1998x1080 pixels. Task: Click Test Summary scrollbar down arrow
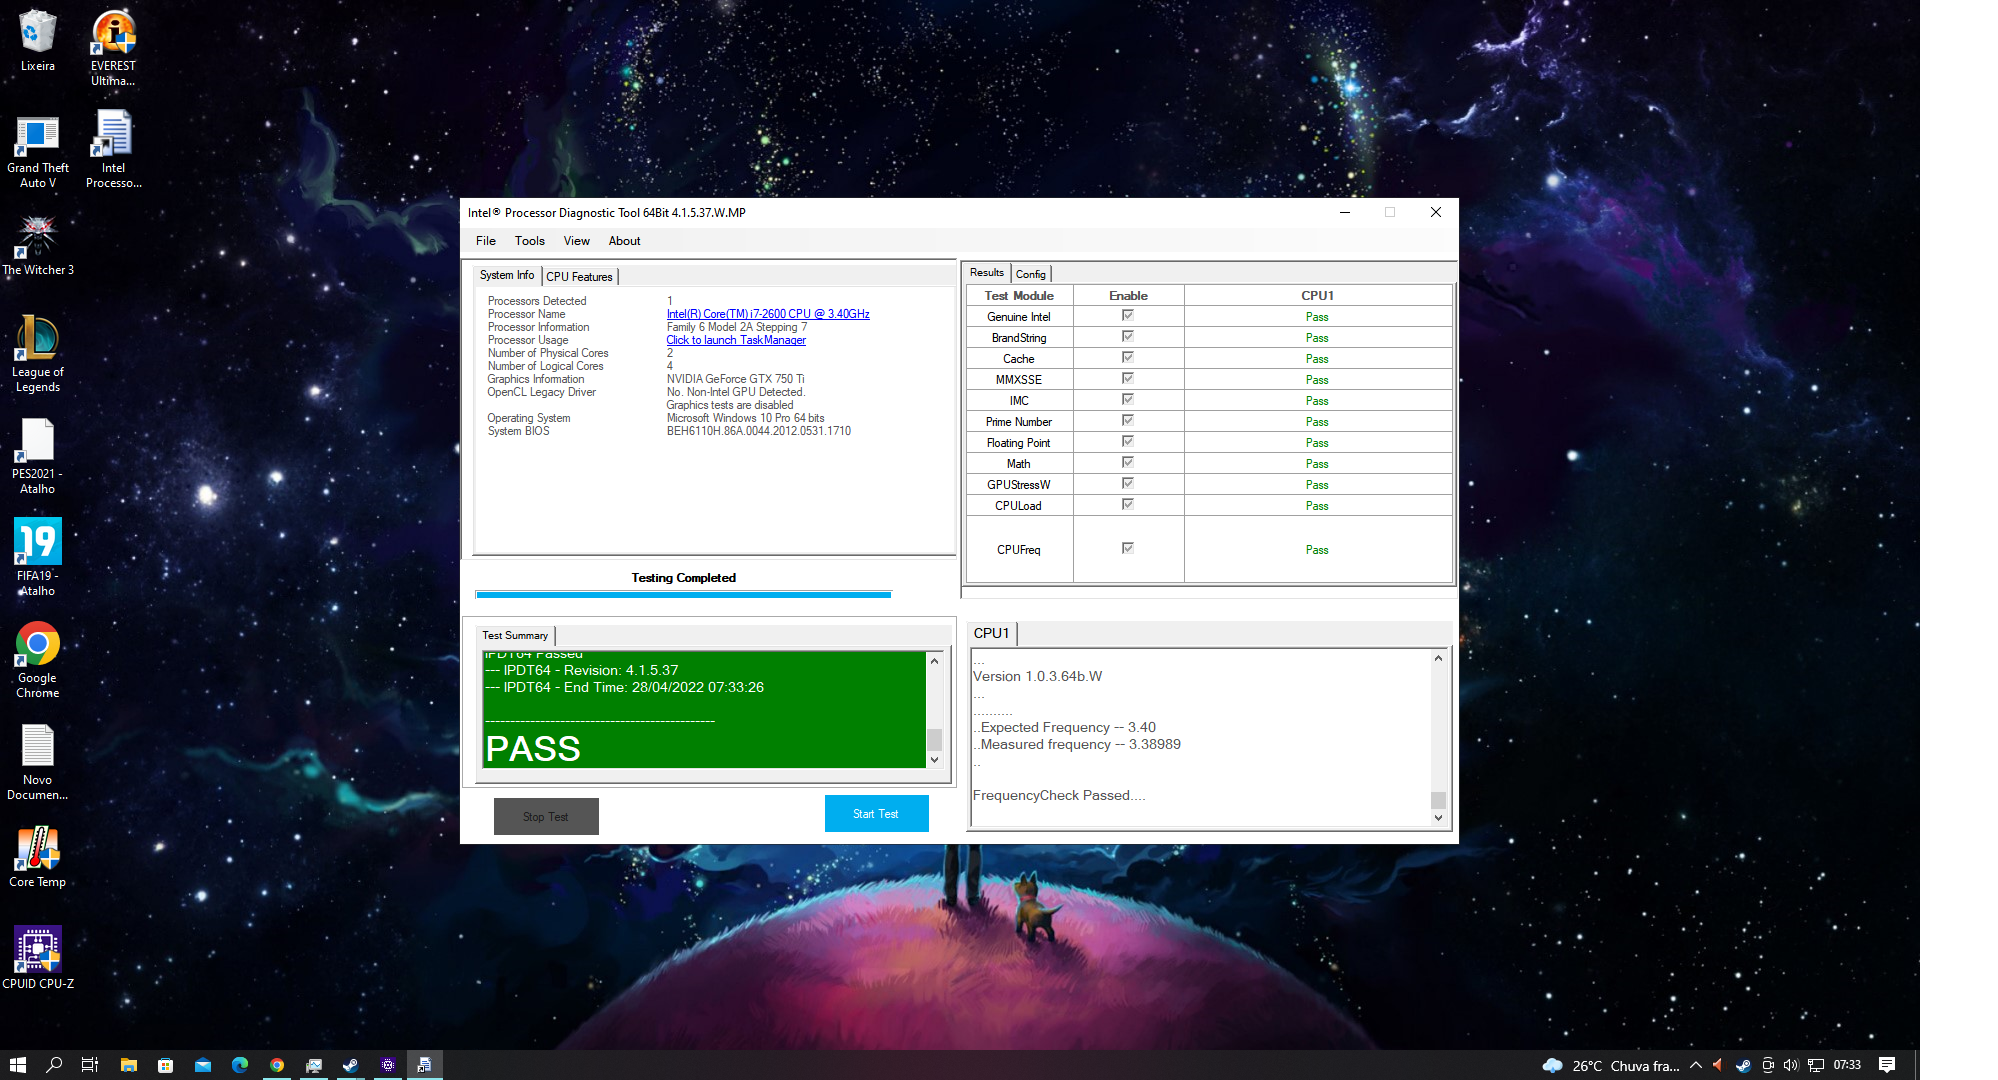click(934, 760)
